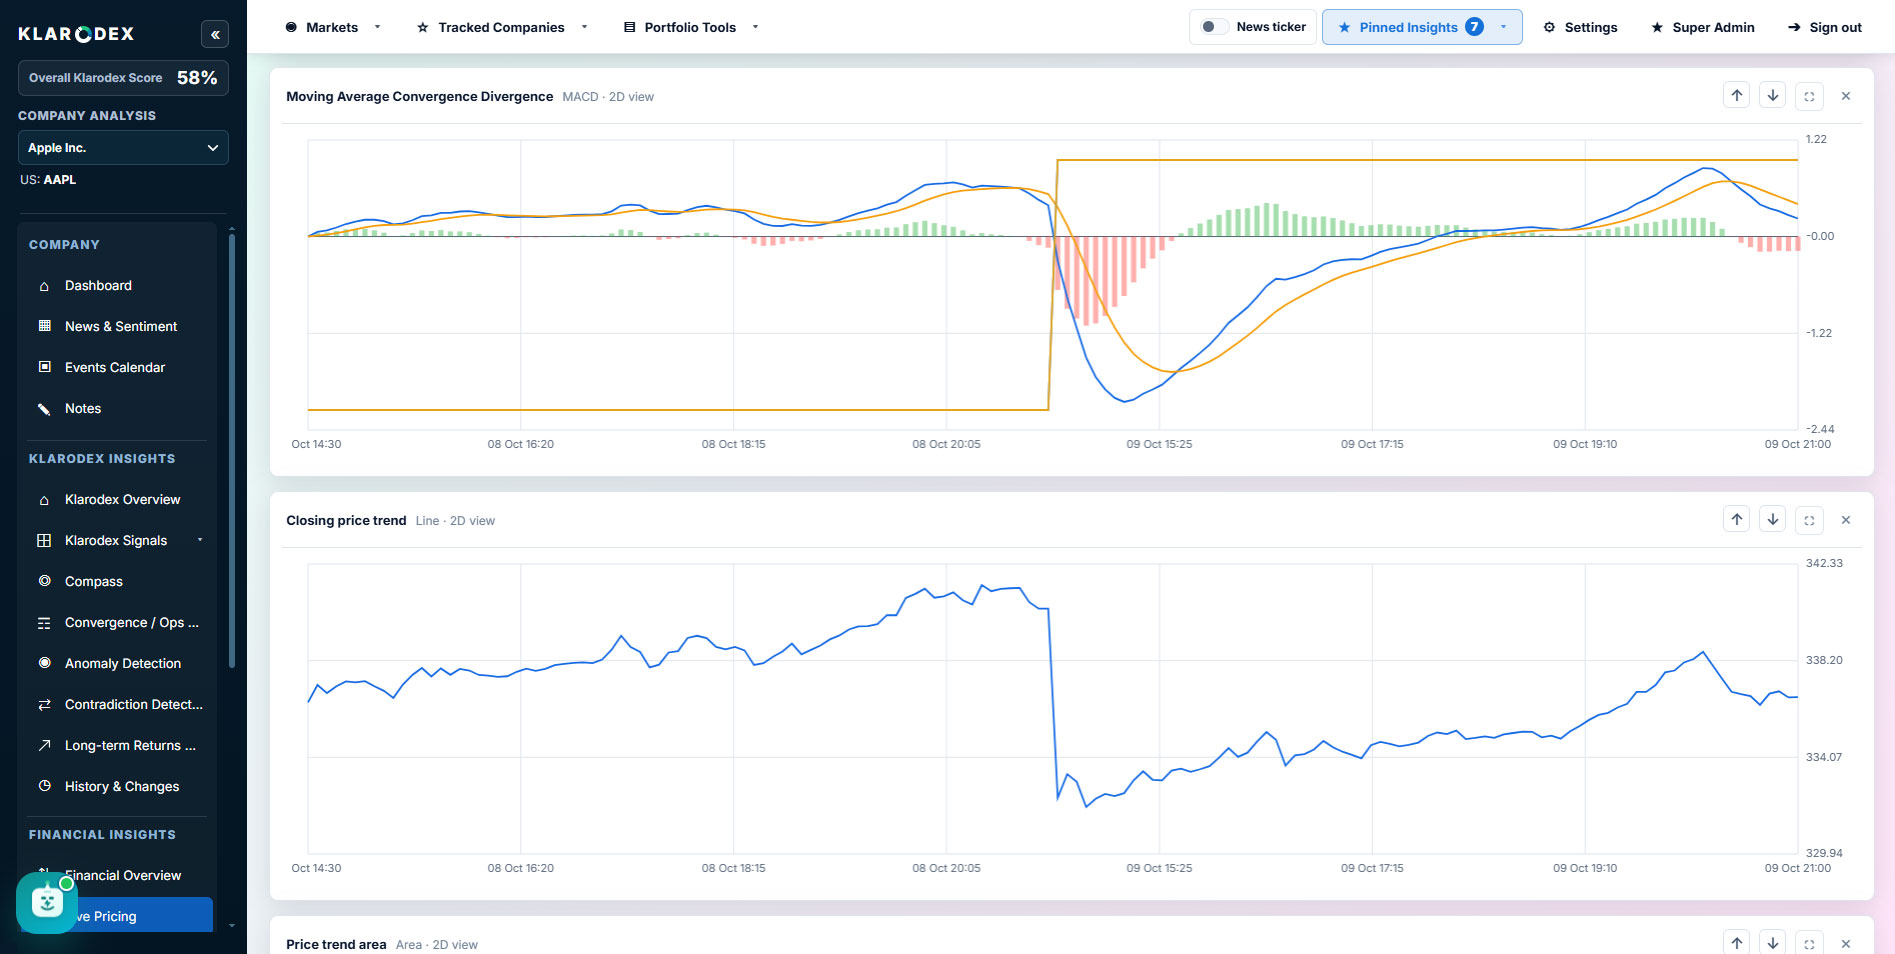Open Notes section
Viewport: 1895px width, 954px height.
[118, 409]
